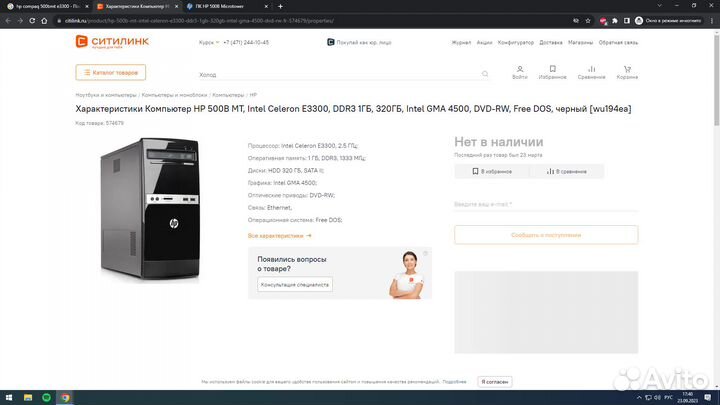
Task: Click the volume tray icon
Action: pos(657,398)
